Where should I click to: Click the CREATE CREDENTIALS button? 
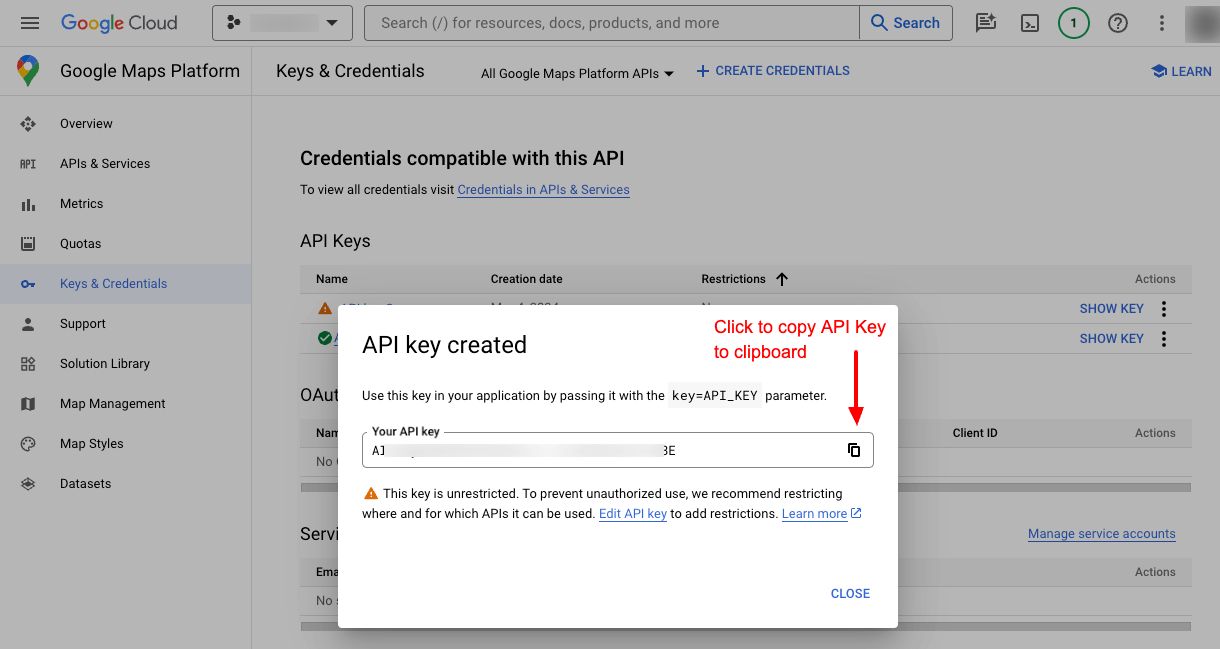773,71
